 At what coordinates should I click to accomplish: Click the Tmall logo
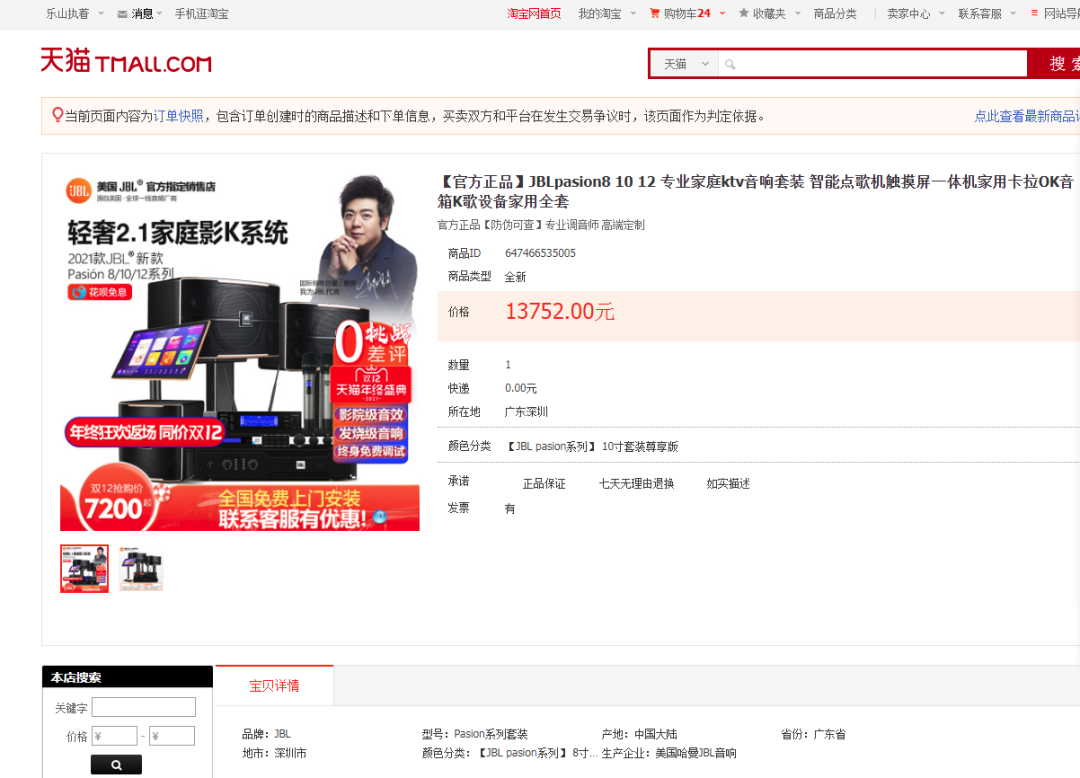pos(125,61)
